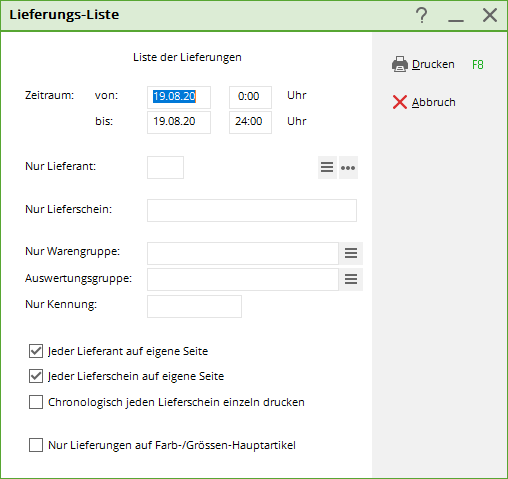Image resolution: width=508 pixels, height=479 pixels.
Task: Open supplier list via Nur Lieferant list icon
Action: click(327, 167)
